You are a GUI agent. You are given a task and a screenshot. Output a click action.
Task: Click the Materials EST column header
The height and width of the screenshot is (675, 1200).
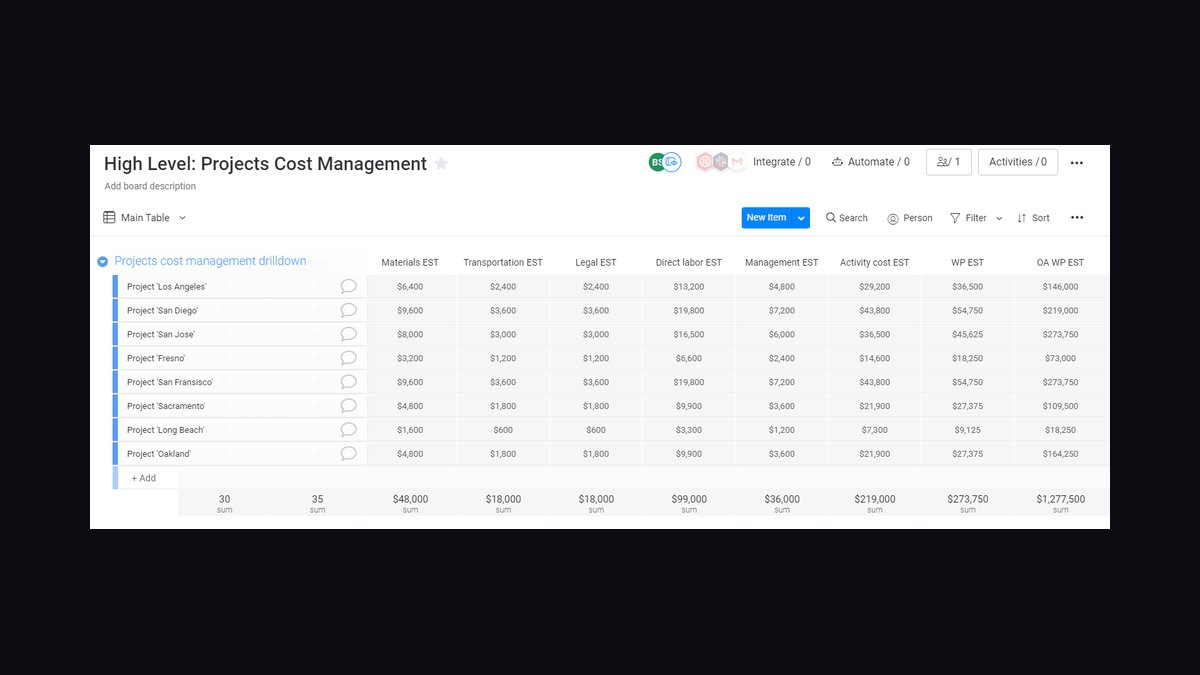[x=410, y=263]
